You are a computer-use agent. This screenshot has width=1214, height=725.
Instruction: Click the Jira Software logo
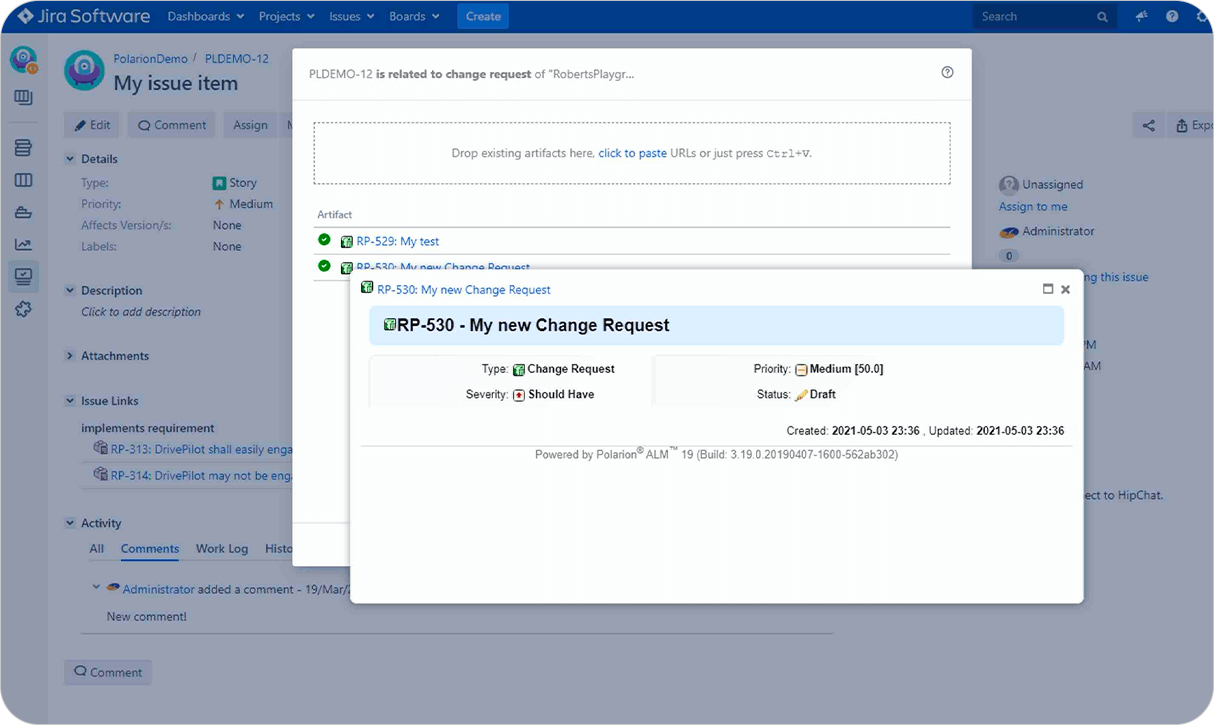point(83,16)
